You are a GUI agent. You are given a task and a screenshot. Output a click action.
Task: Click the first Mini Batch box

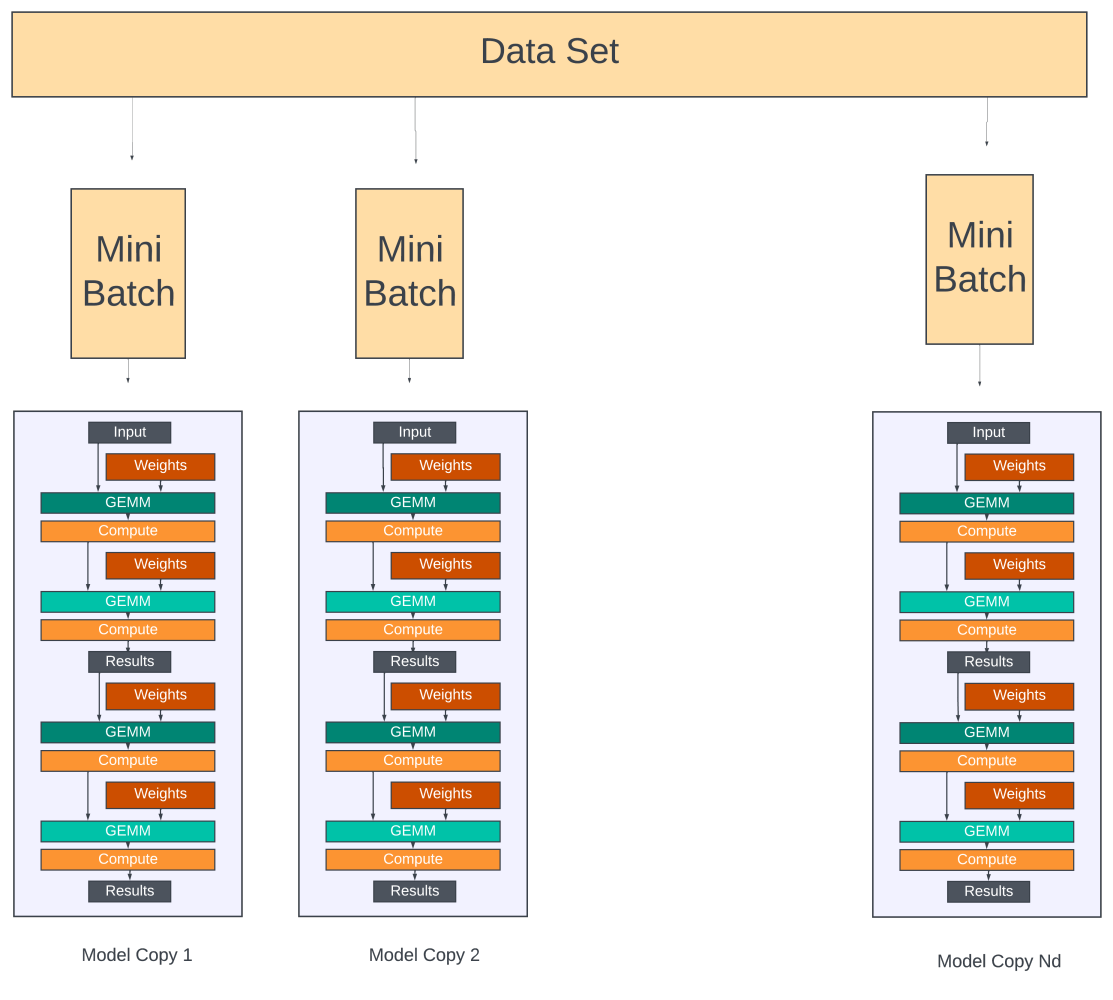[128, 273]
